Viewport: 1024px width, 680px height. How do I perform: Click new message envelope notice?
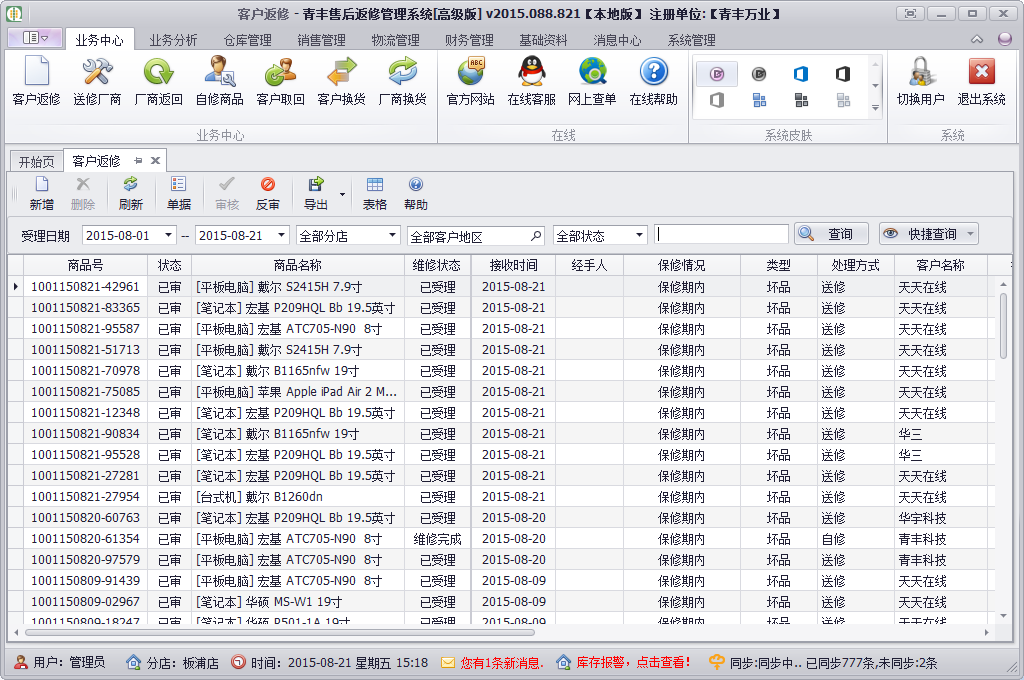click(x=492, y=663)
